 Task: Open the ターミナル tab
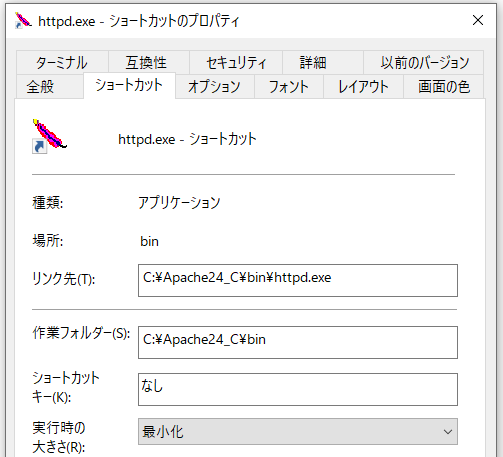(x=62, y=63)
